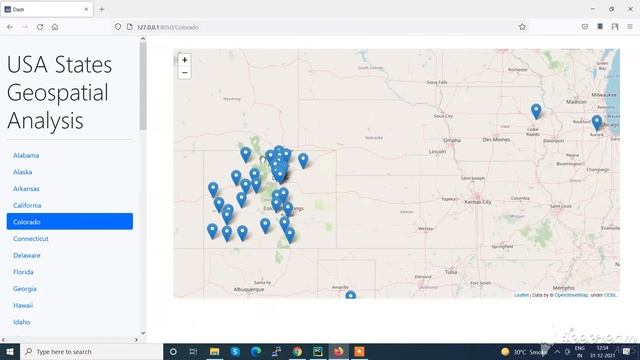Select the highlighted Colorado item
The width and height of the screenshot is (640, 360).
click(70, 222)
